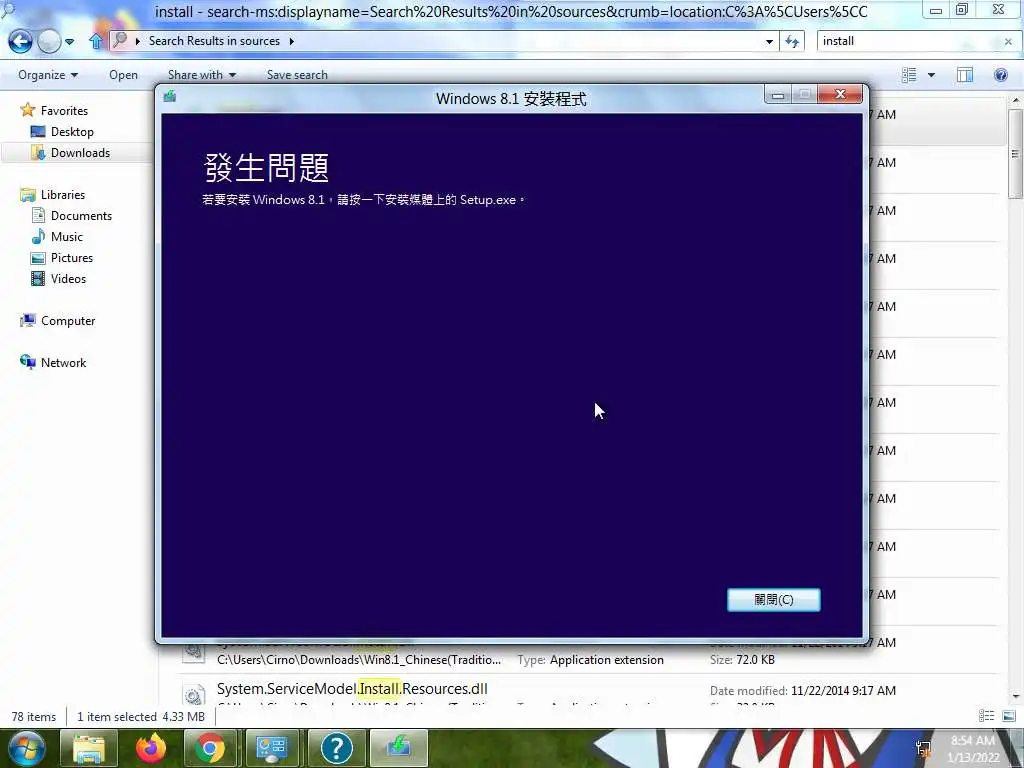This screenshot has height=768, width=1024.
Task: Select Favorites in the navigation pane
Action: tap(64, 111)
